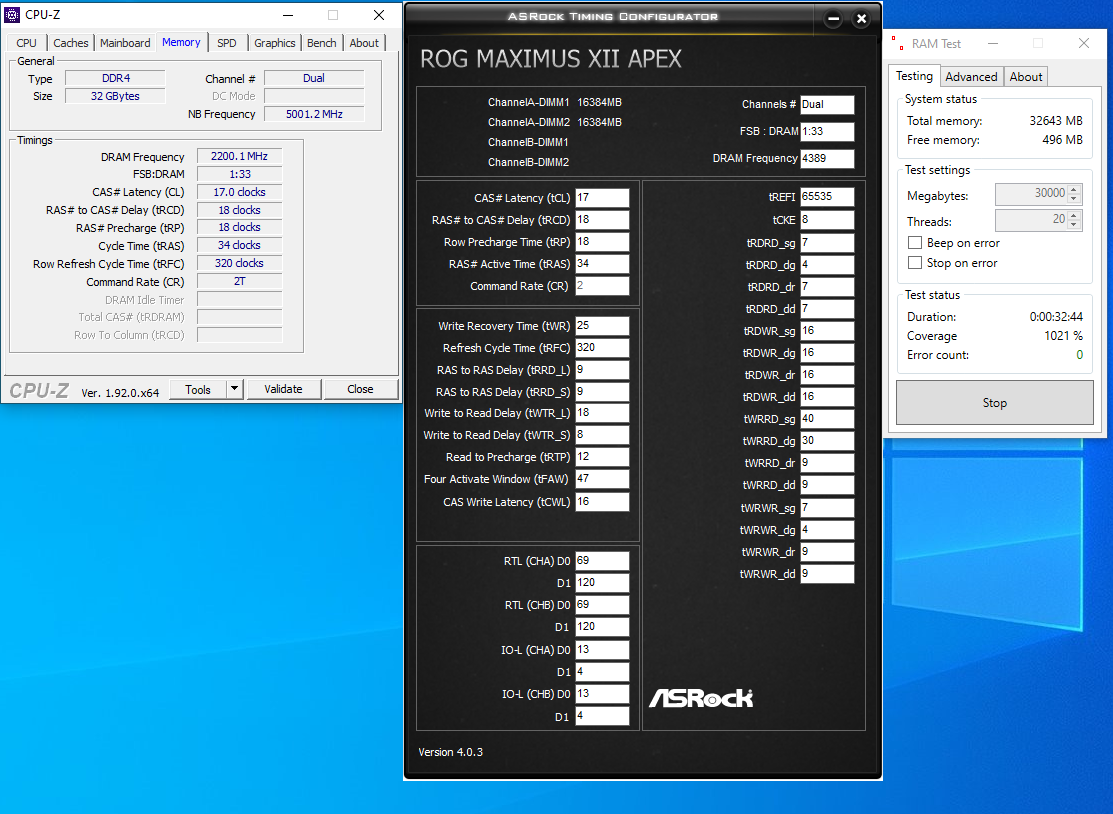Switch to the Bench tab in CPU-Z
This screenshot has width=1113, height=814.
point(322,43)
